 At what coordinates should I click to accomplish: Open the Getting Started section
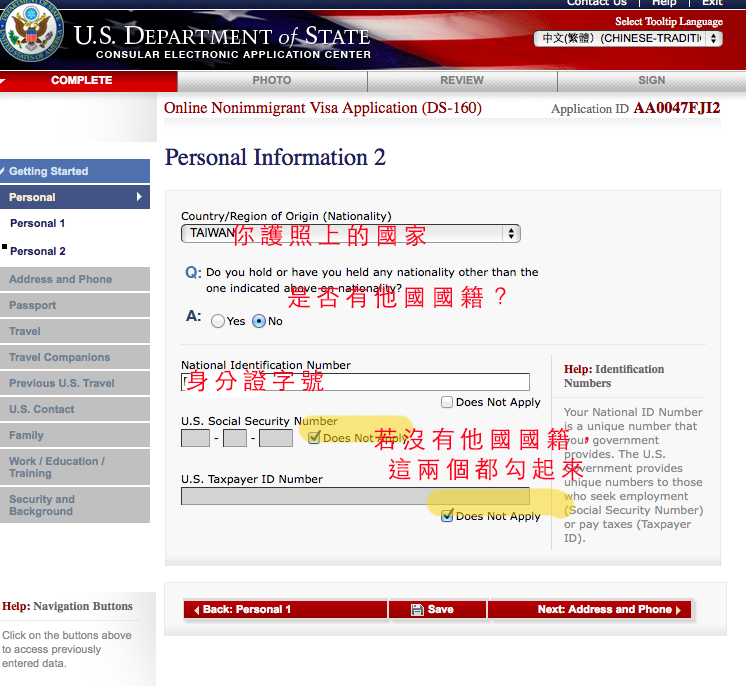pyautogui.click(x=75, y=171)
